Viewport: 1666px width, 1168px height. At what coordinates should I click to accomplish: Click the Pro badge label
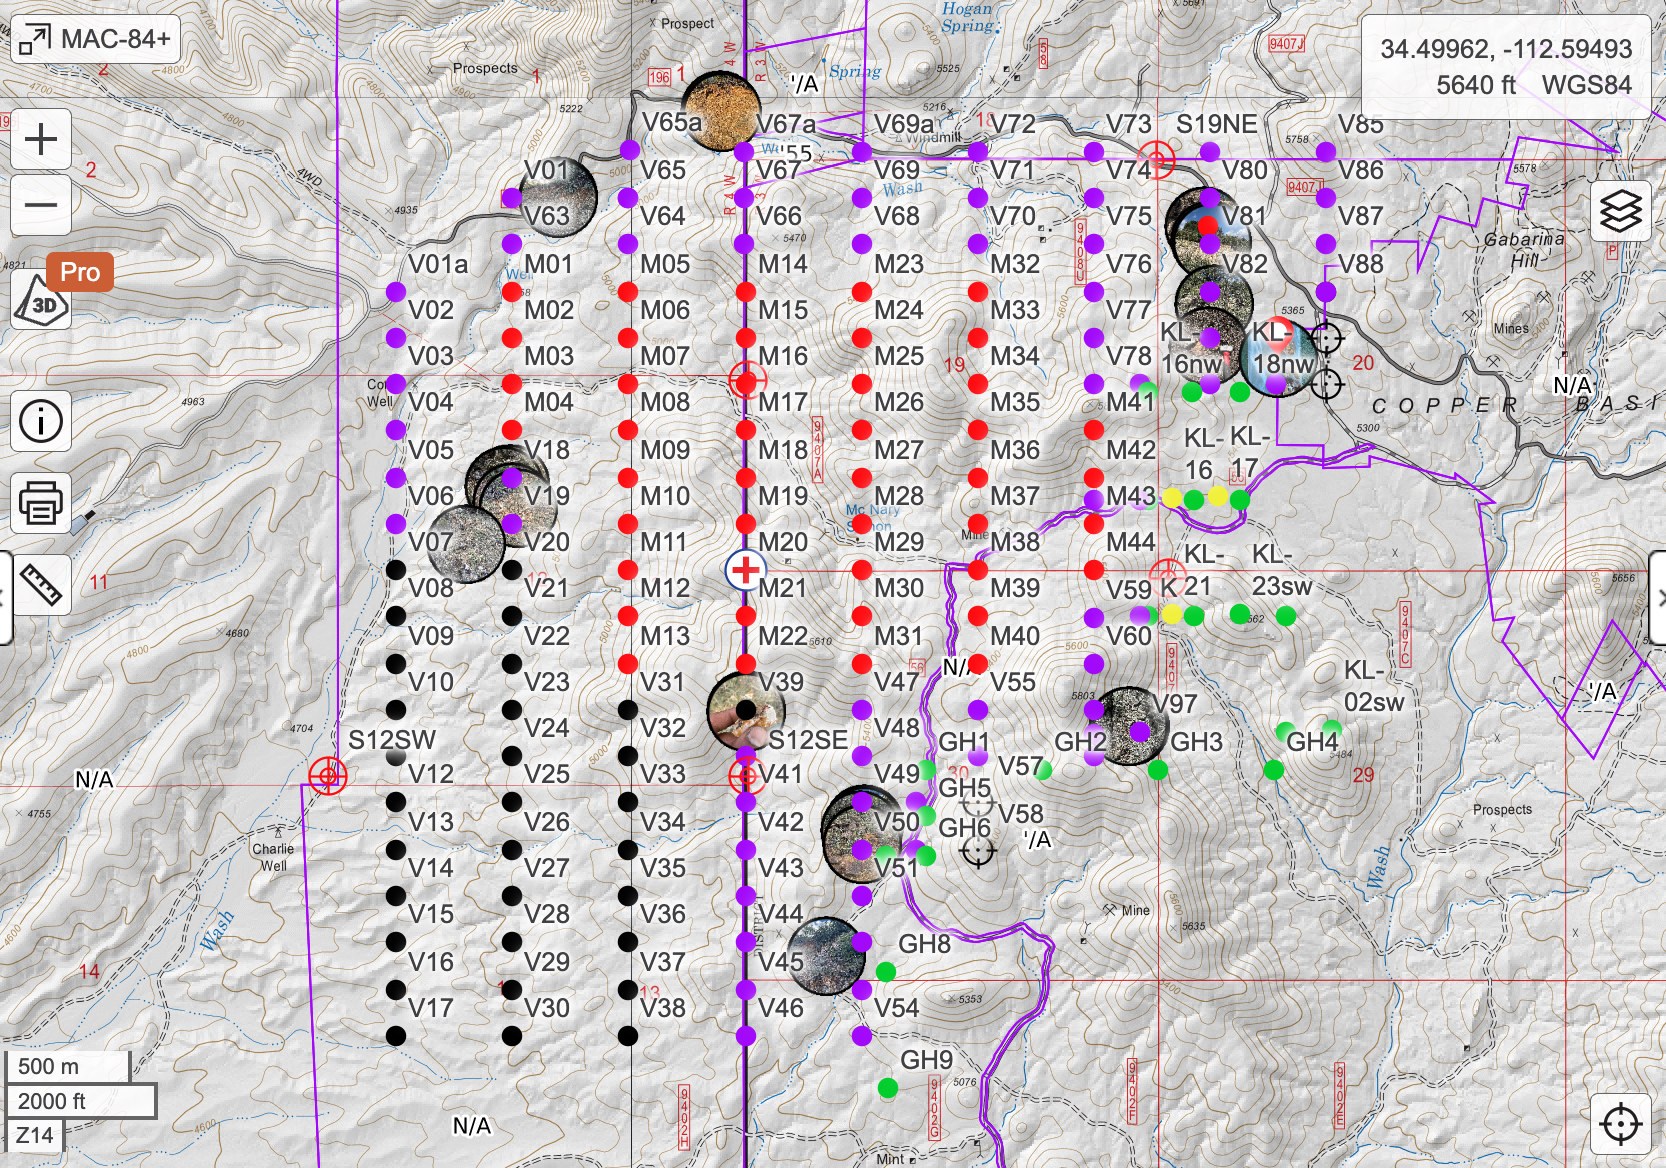[x=80, y=272]
